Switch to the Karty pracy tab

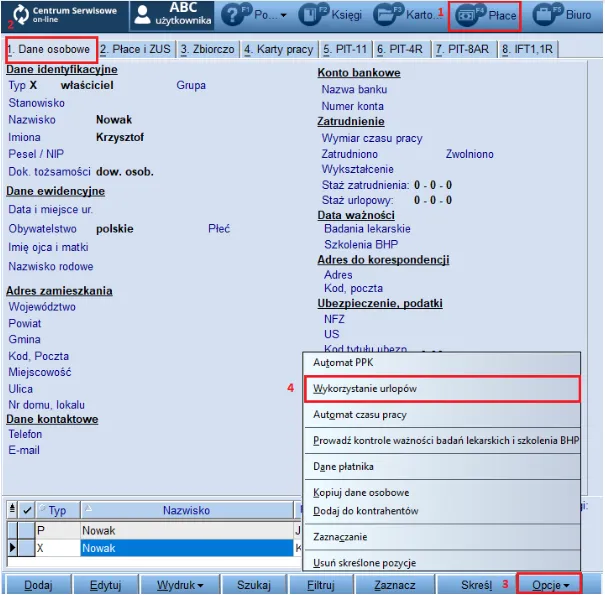[x=278, y=49]
